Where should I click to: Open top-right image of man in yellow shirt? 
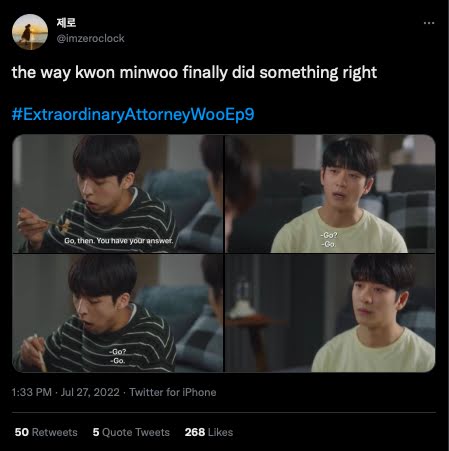click(330, 193)
